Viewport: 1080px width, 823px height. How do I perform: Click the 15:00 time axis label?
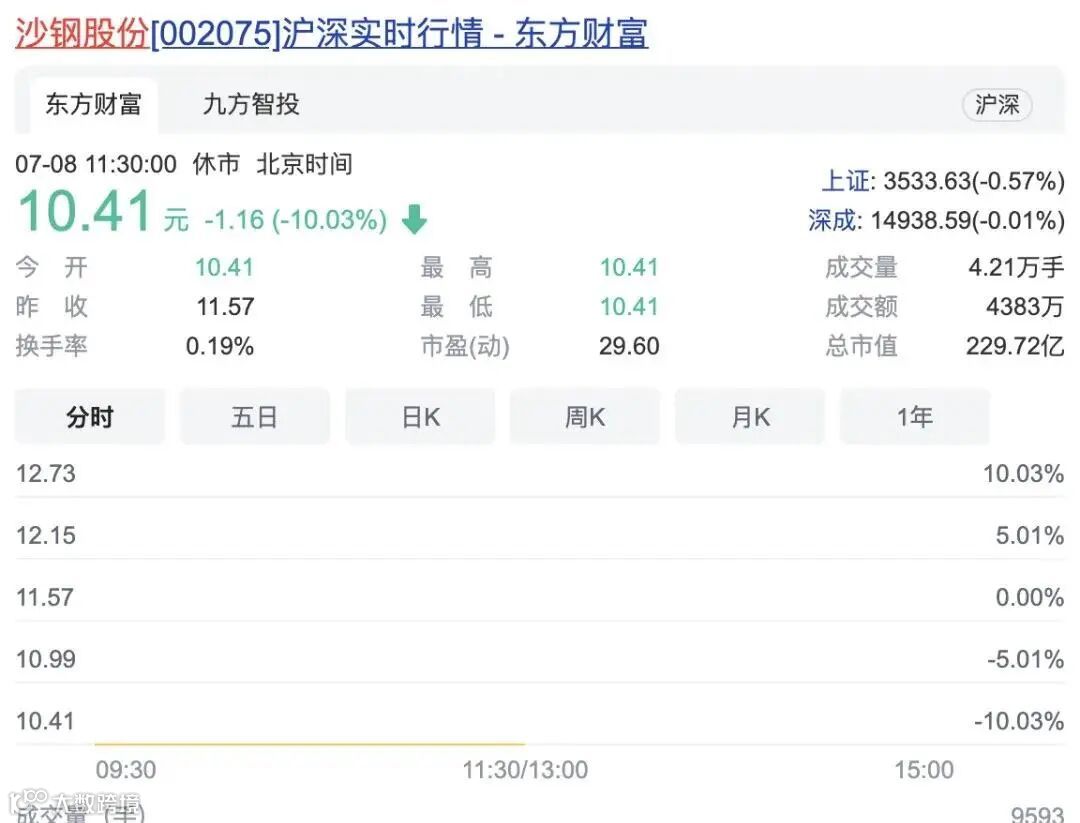(924, 770)
